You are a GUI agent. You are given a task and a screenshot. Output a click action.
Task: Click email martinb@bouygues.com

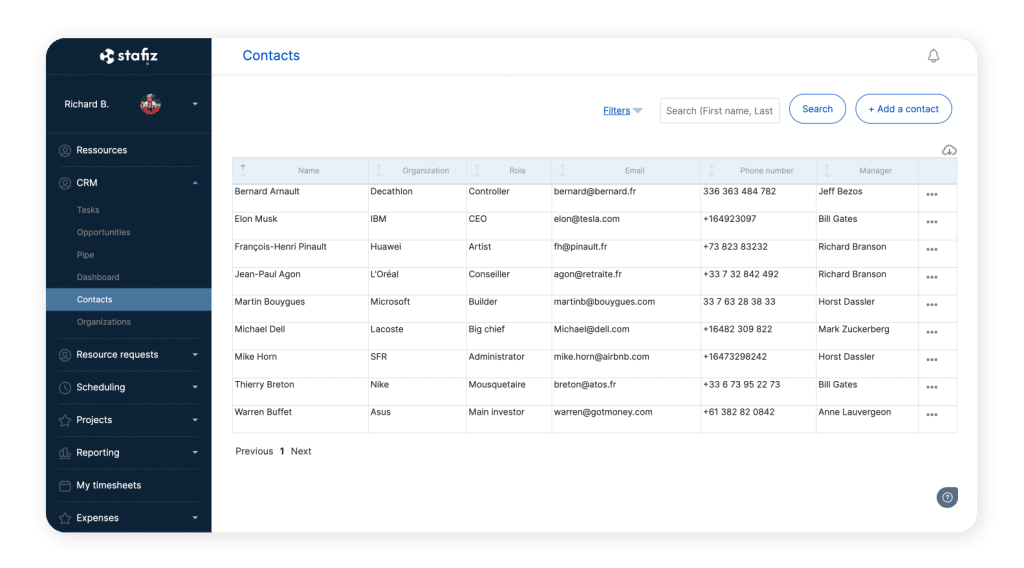pos(604,302)
